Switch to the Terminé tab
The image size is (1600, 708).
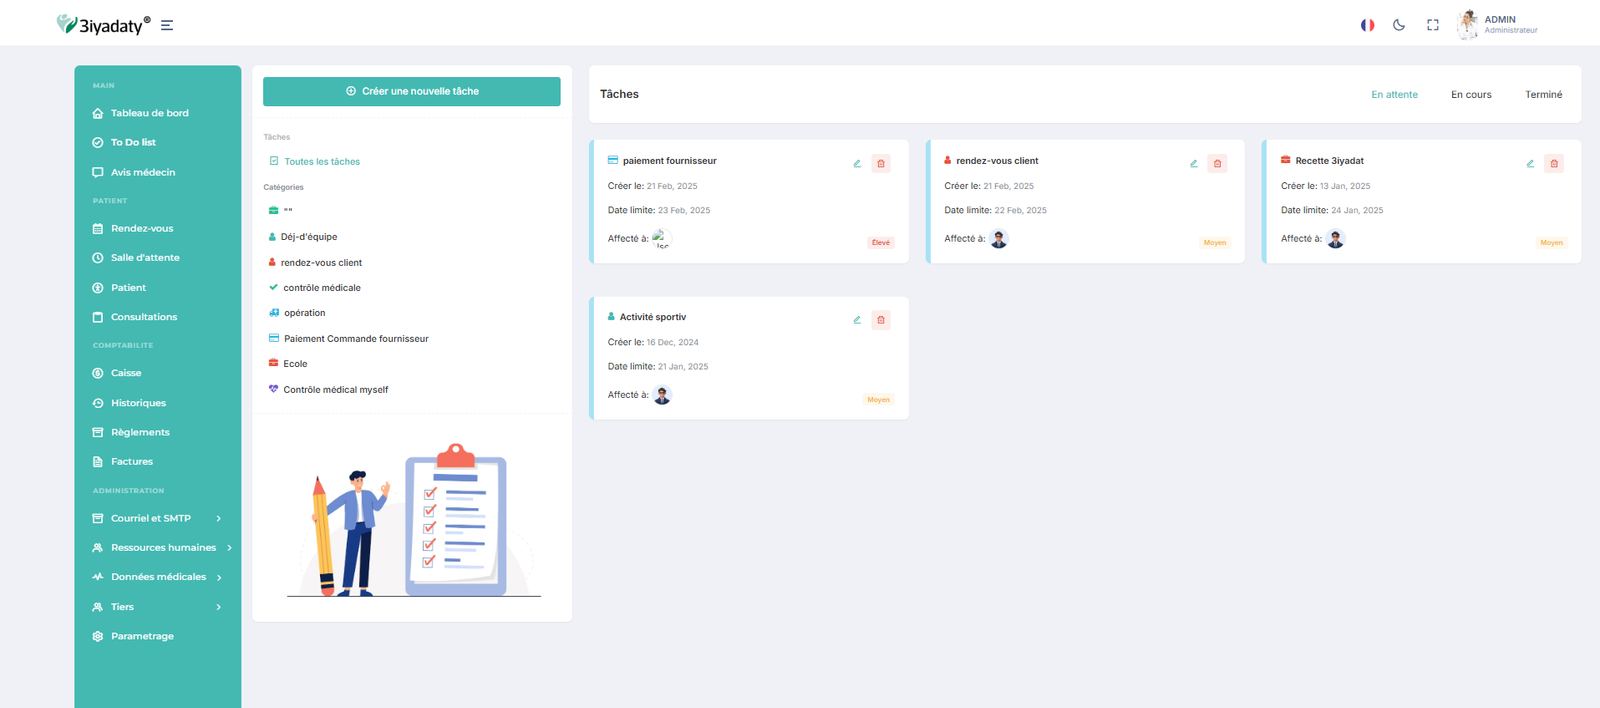point(1543,95)
